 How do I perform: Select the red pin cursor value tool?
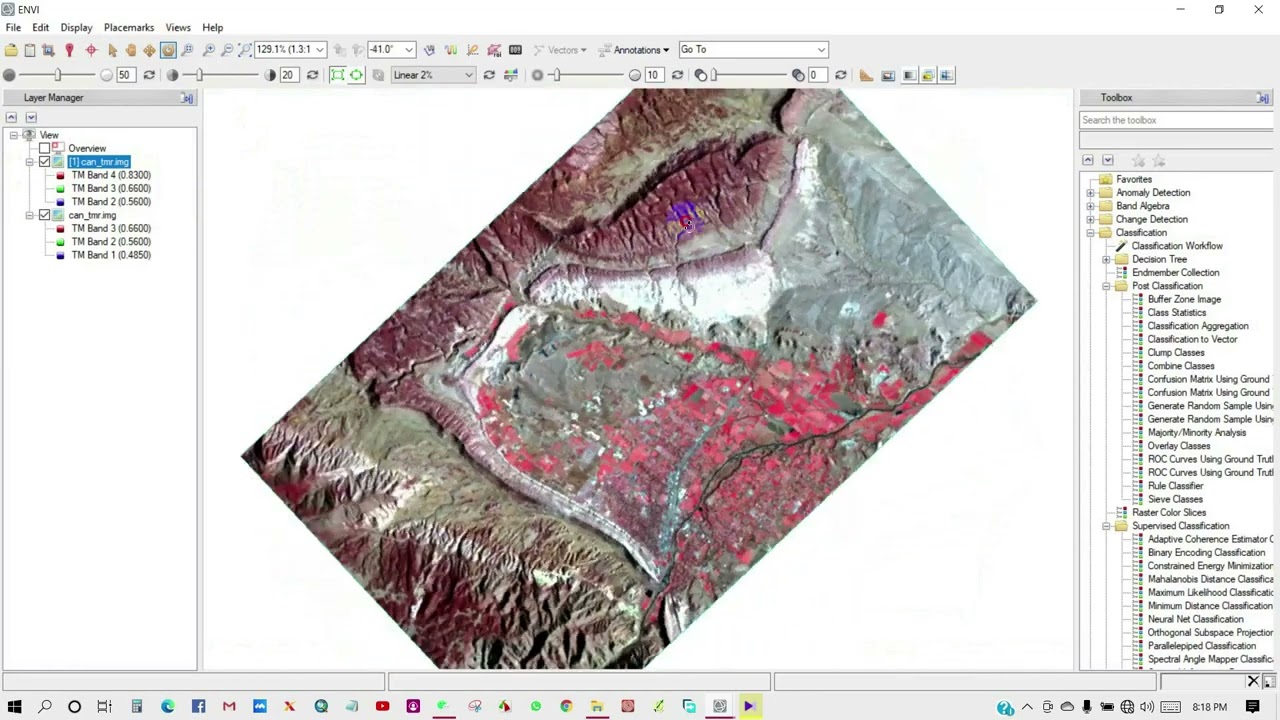pyautogui.click(x=69, y=49)
